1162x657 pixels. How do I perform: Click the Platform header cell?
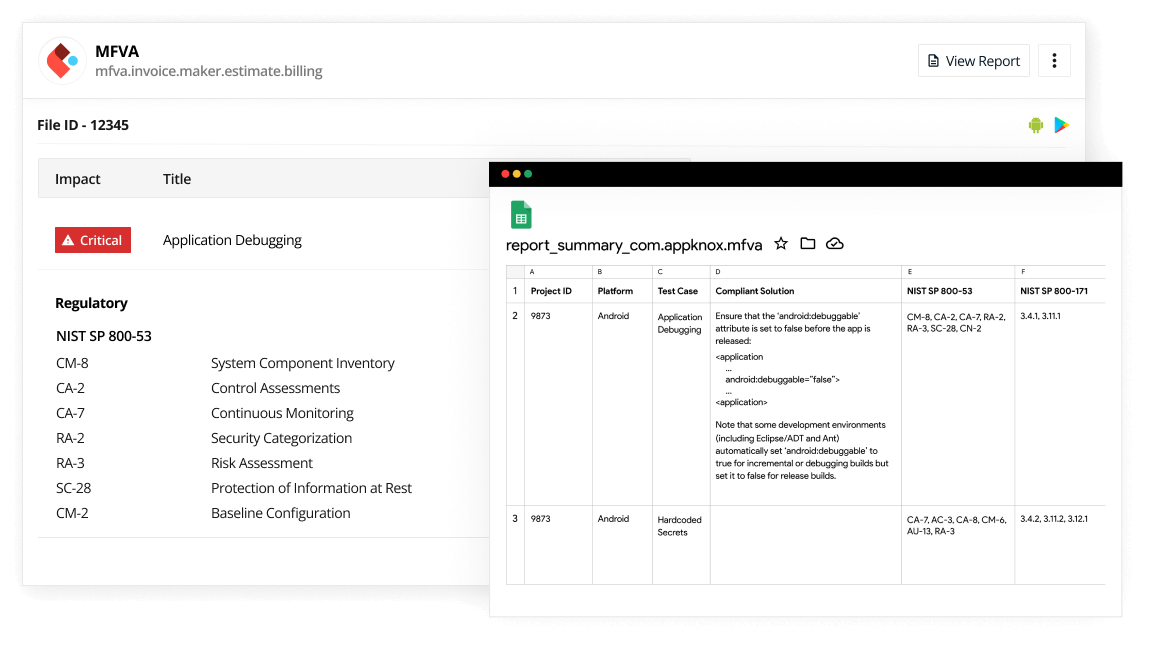point(622,291)
